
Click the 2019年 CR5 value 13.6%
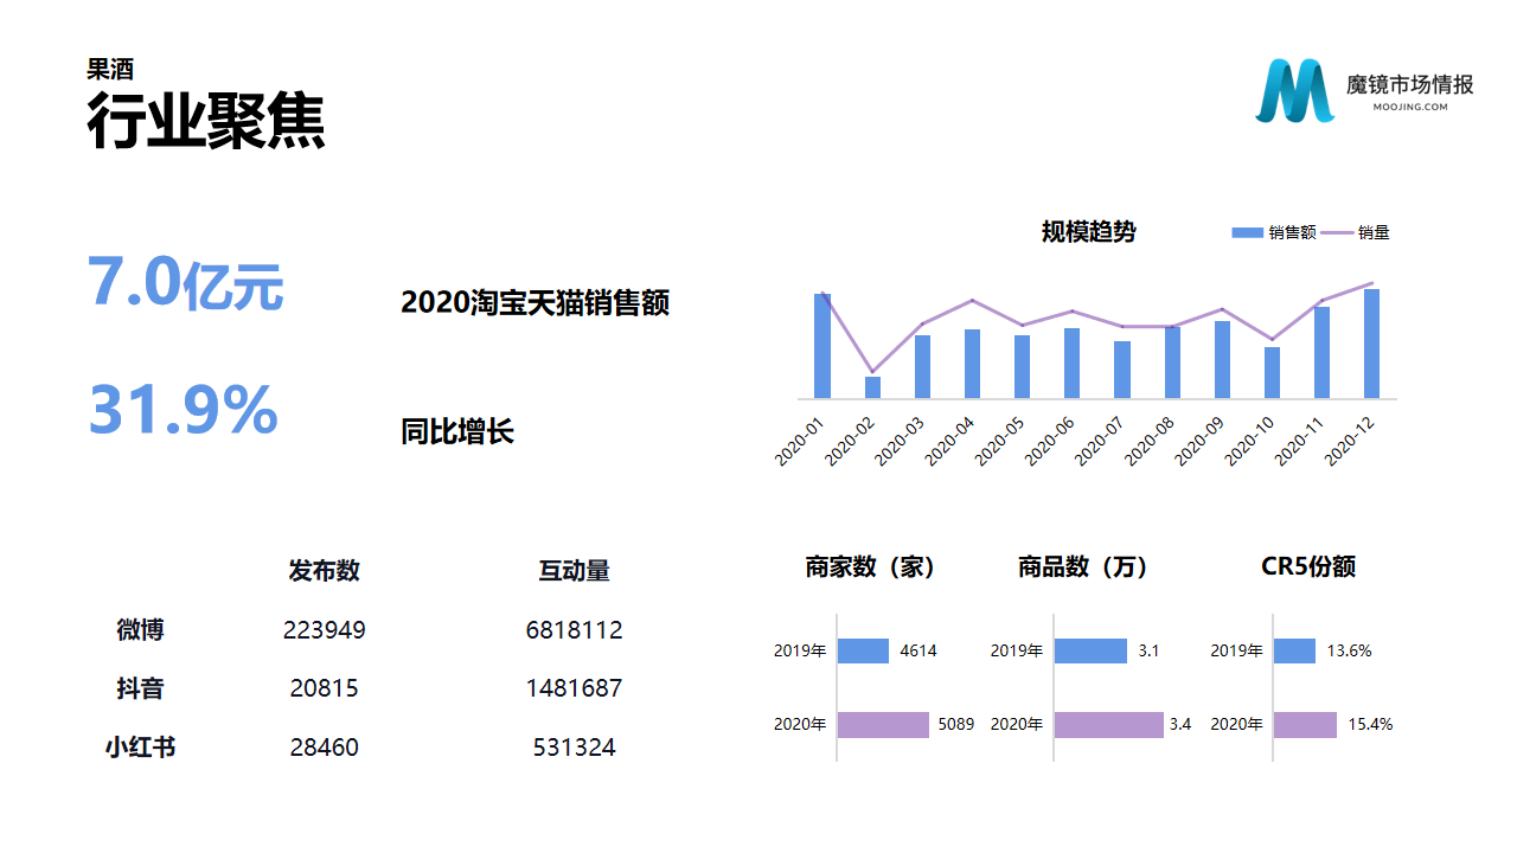tap(1349, 651)
